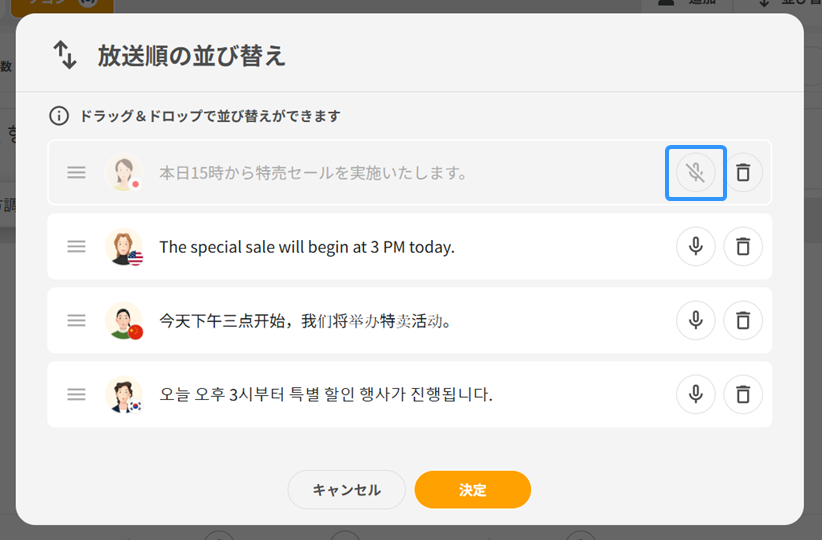This screenshot has width=822, height=540.
Task: Confirm order with the 決定 button
Action: (472, 490)
